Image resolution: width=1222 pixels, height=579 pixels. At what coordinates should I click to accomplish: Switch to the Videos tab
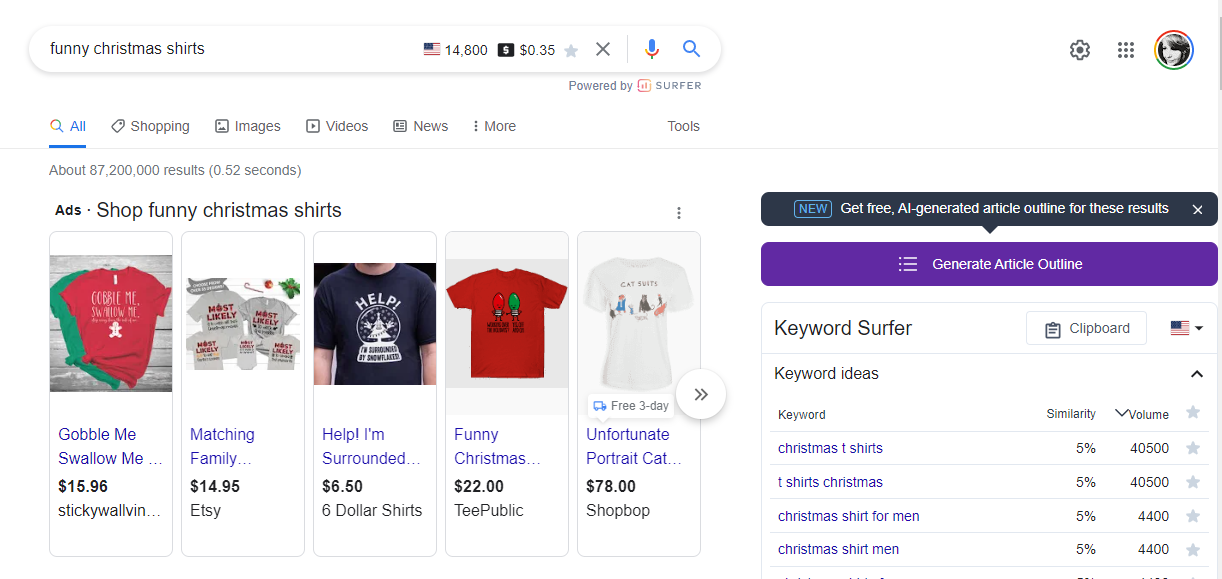click(337, 126)
